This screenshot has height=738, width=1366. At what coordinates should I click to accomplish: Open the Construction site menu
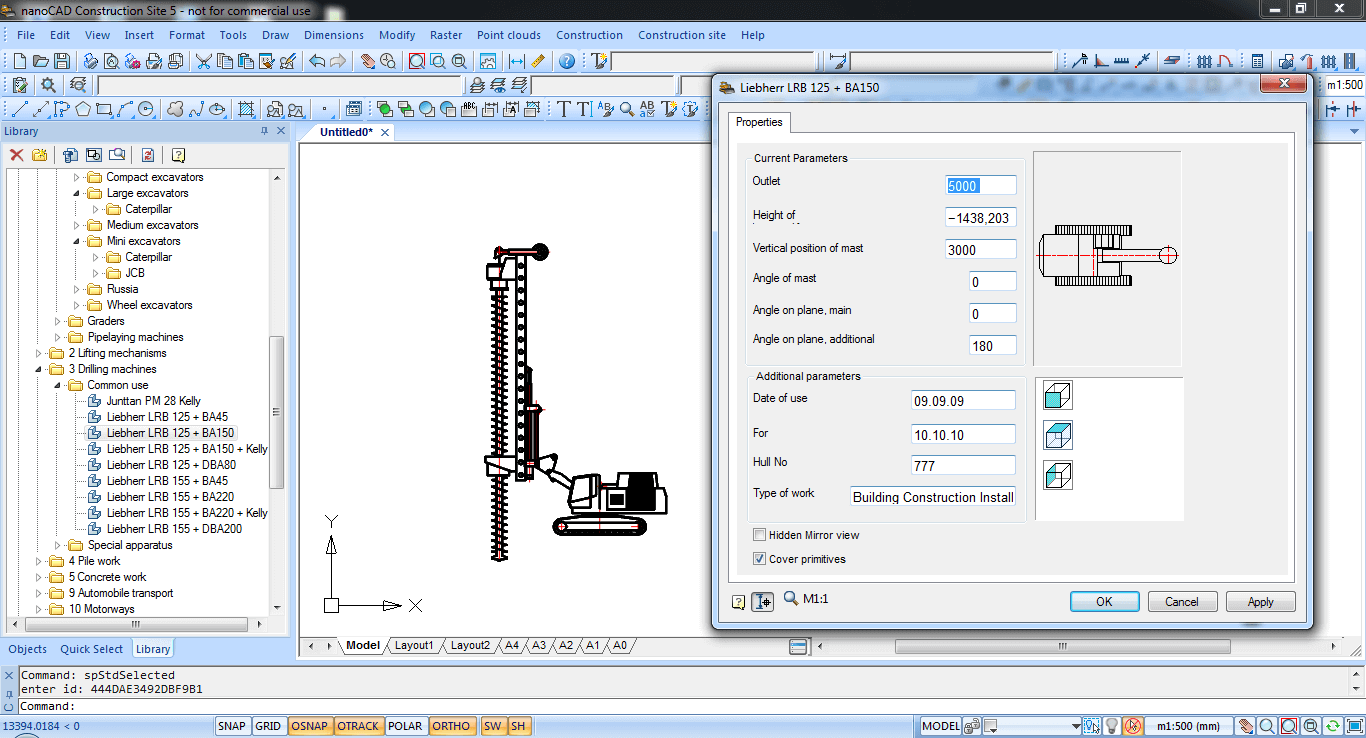[x=682, y=35]
